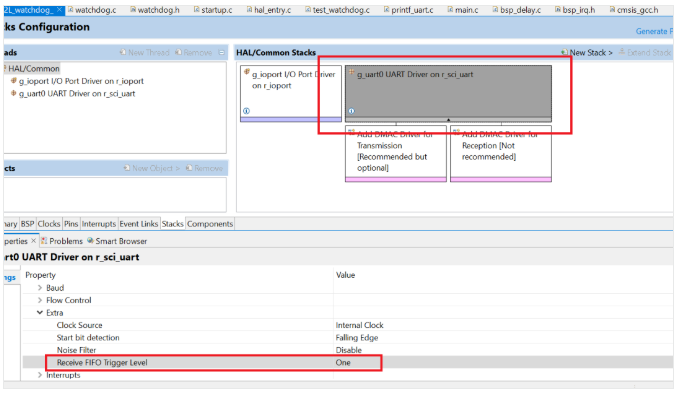Open bsp_irq.h editor tab
Viewport: 678px width, 397px height.
click(575, 10)
